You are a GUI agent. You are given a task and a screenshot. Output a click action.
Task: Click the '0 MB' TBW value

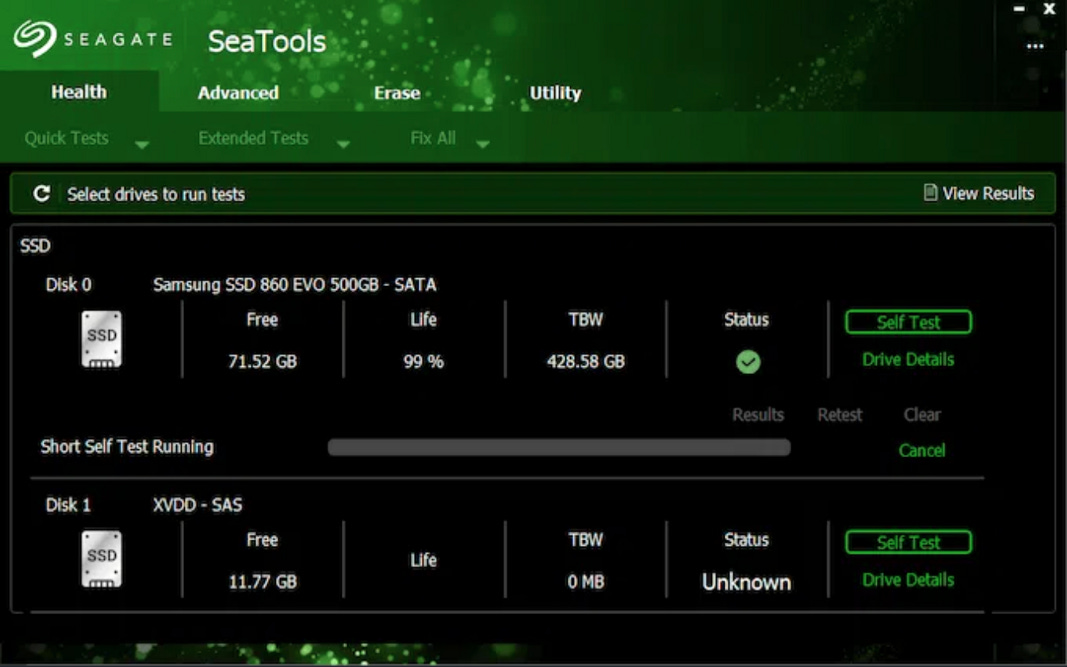coord(586,582)
